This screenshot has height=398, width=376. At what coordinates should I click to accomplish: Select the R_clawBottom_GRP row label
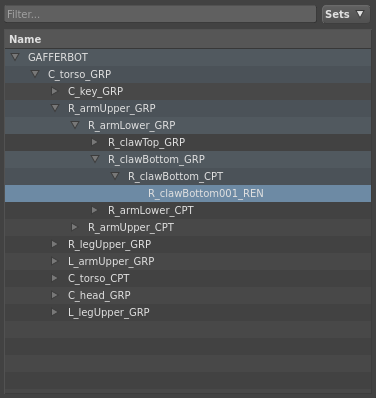tap(156, 159)
